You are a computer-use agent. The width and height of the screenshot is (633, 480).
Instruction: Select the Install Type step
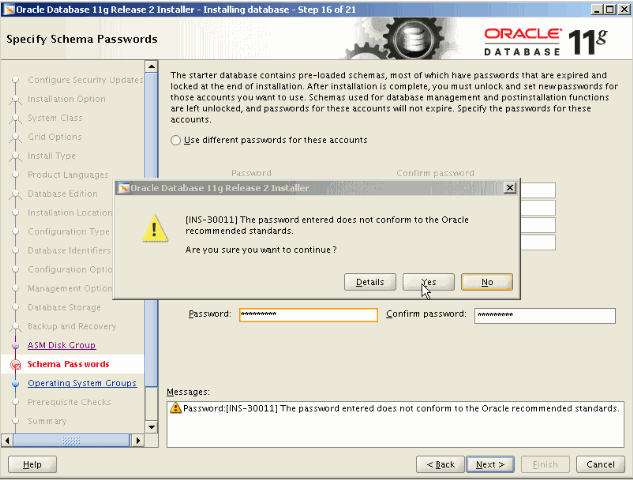click(x=51, y=156)
